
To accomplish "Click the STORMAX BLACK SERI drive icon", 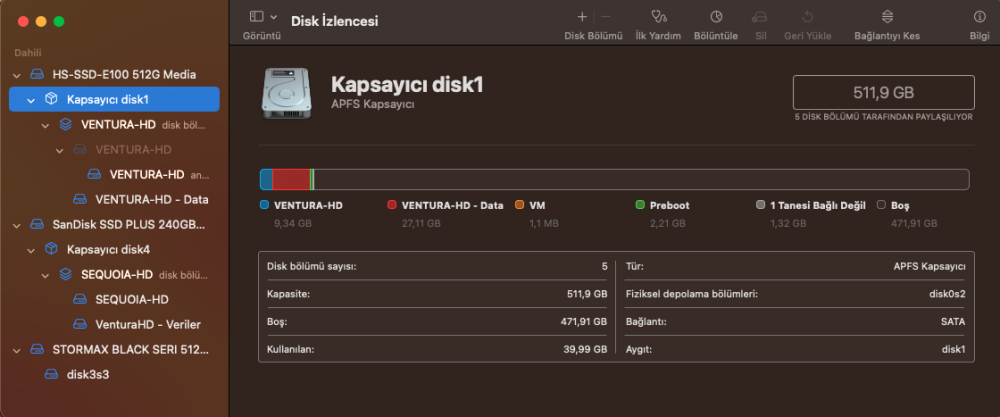I will 37,349.
